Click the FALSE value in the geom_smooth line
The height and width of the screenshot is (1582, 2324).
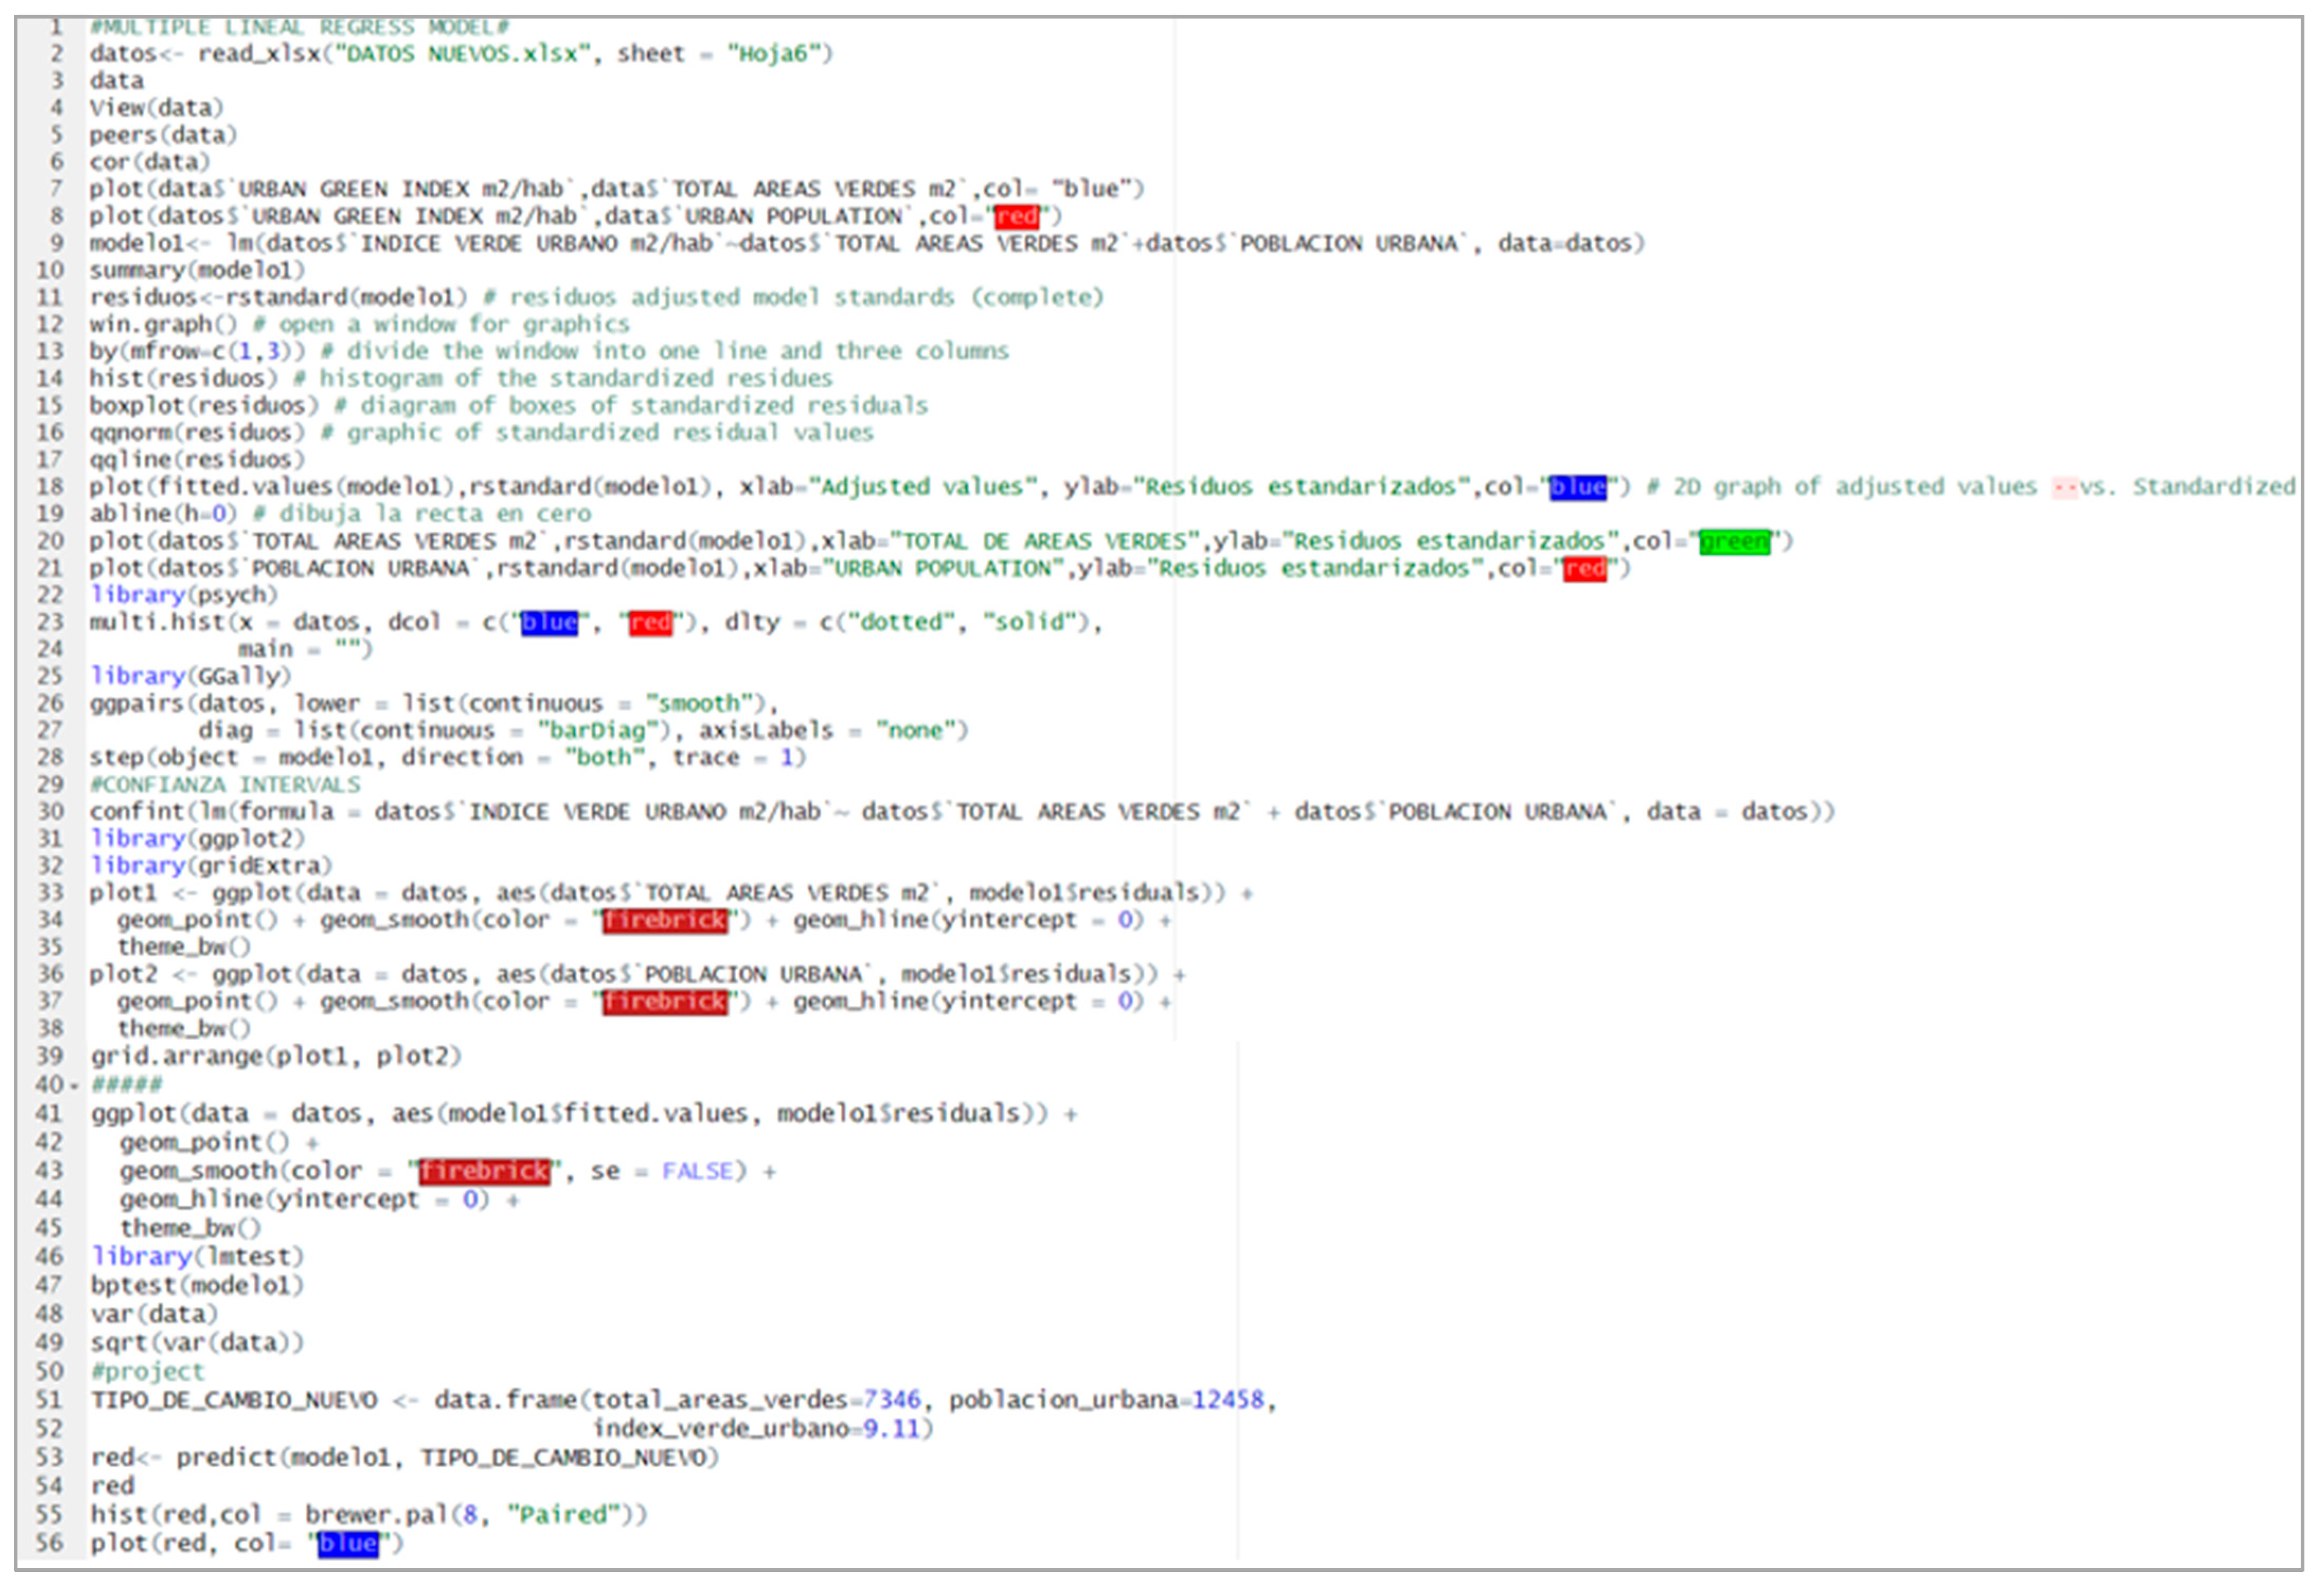pyautogui.click(x=697, y=1171)
